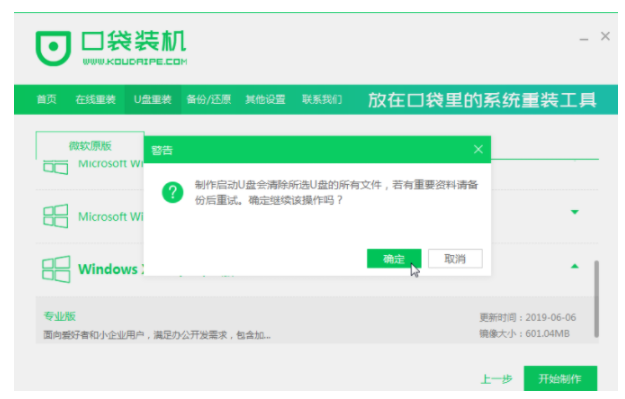Click the system list vertical scrollbar
This screenshot has width=625, height=399.
click(x=596, y=299)
